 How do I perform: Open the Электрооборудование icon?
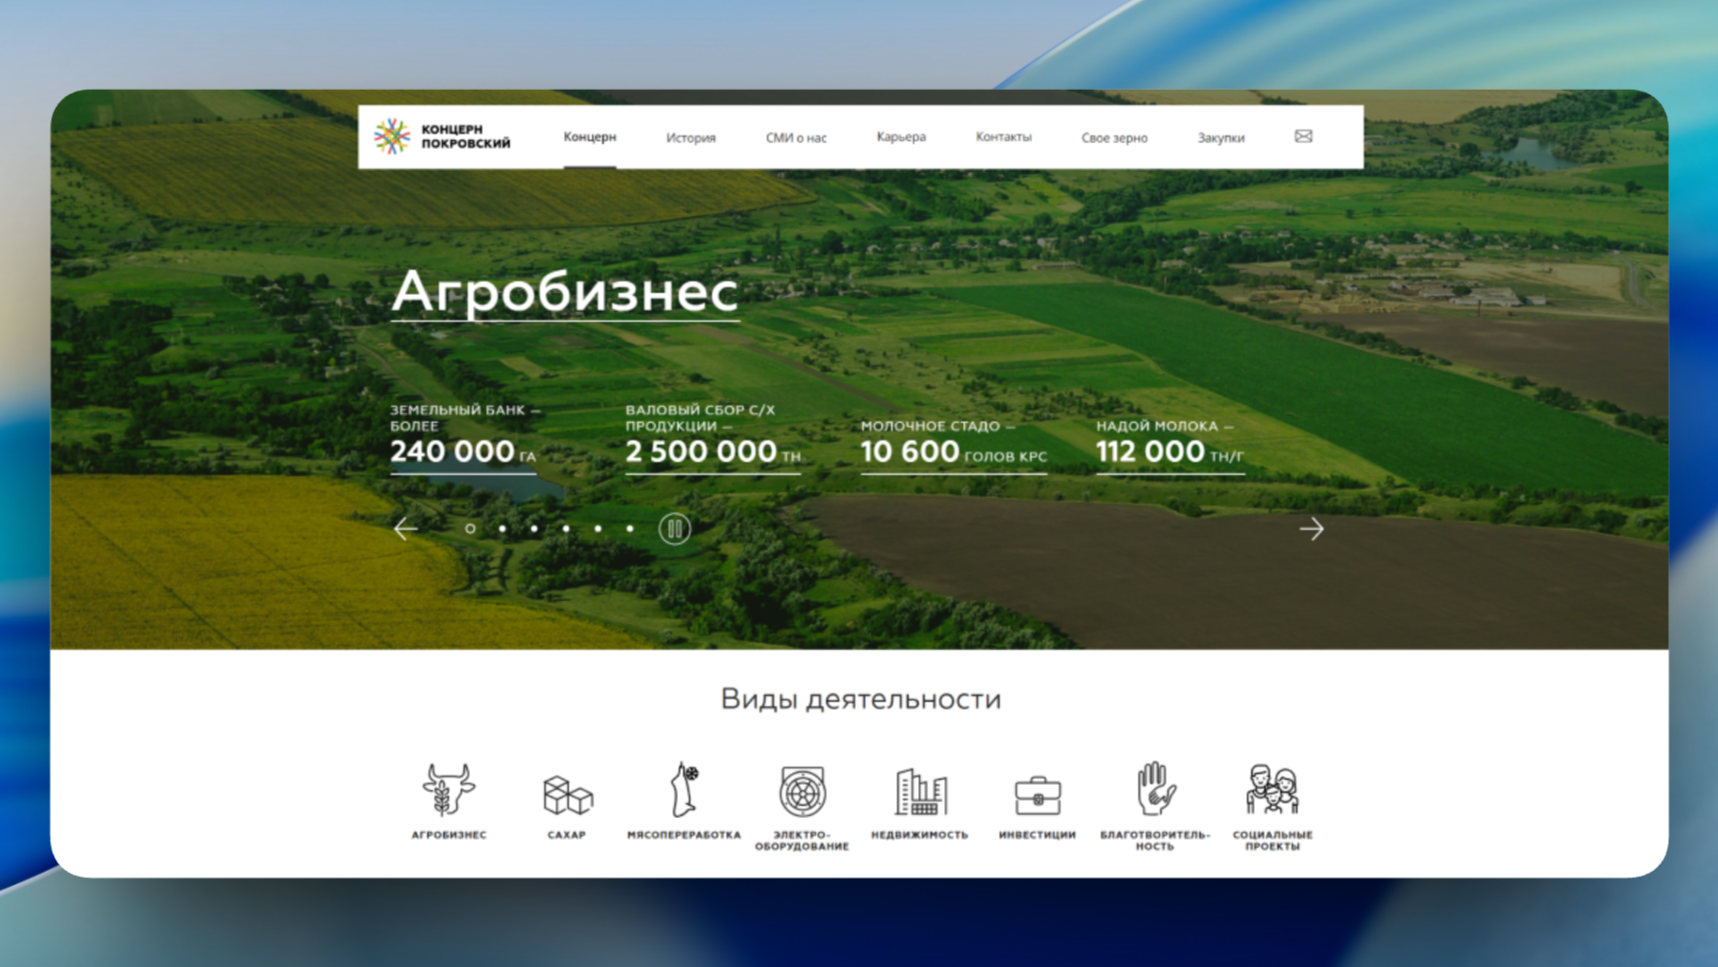coord(802,792)
